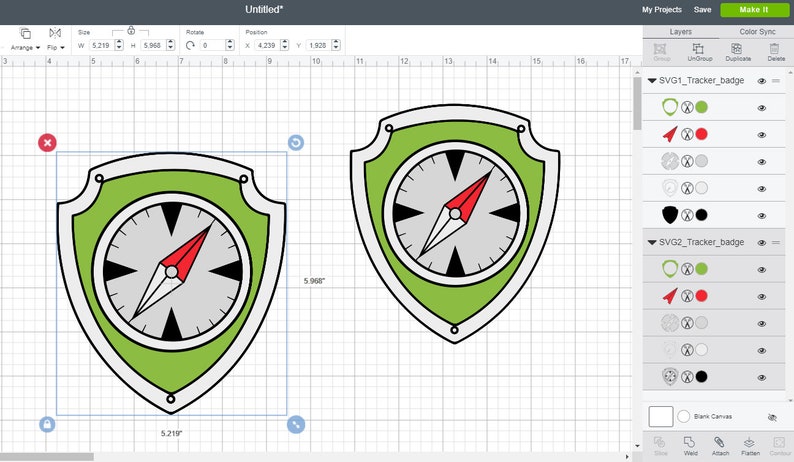This screenshot has height=462, width=794.
Task: Hide SVG2 red needle layer
Action: (x=762, y=296)
